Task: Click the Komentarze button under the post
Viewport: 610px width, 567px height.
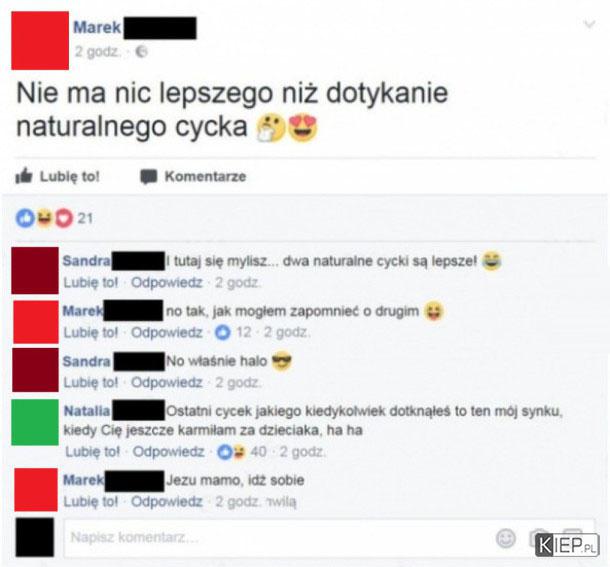Action: pos(193,177)
